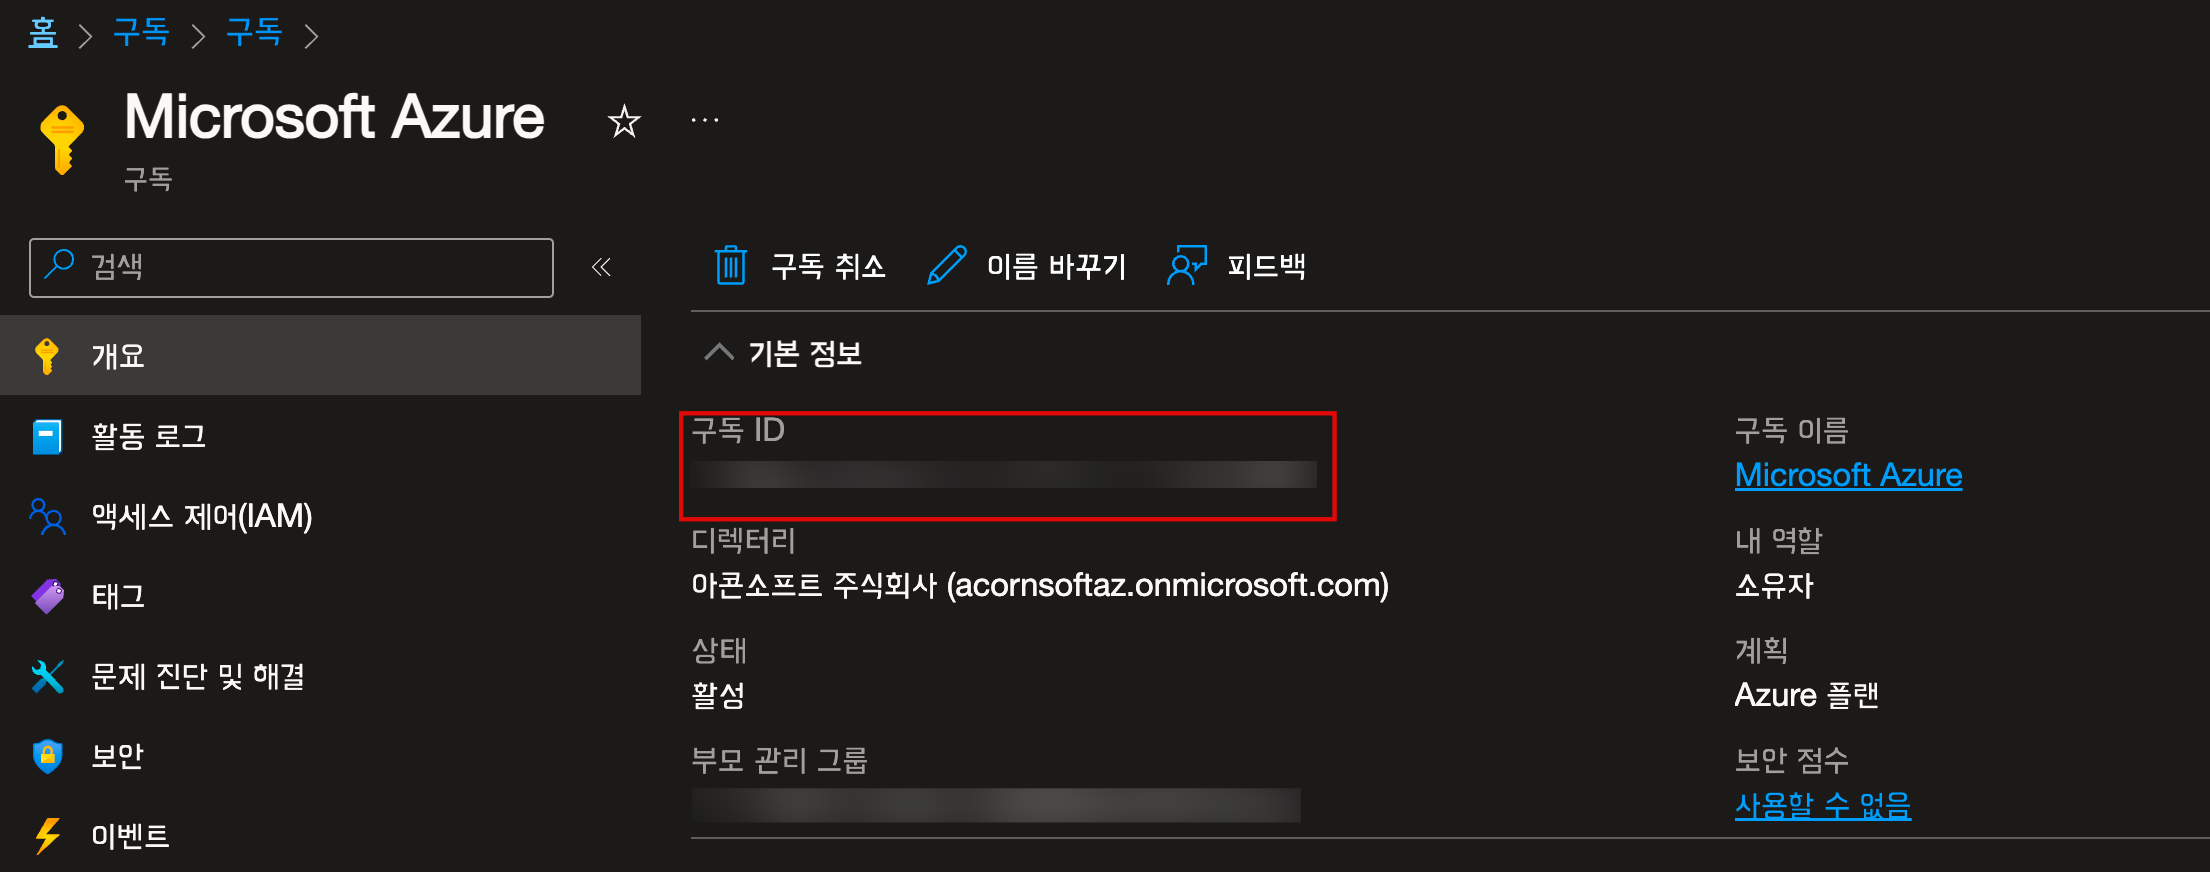Image resolution: width=2210 pixels, height=872 pixels.
Task: Click the purple 태그 icon
Action: coord(47,597)
